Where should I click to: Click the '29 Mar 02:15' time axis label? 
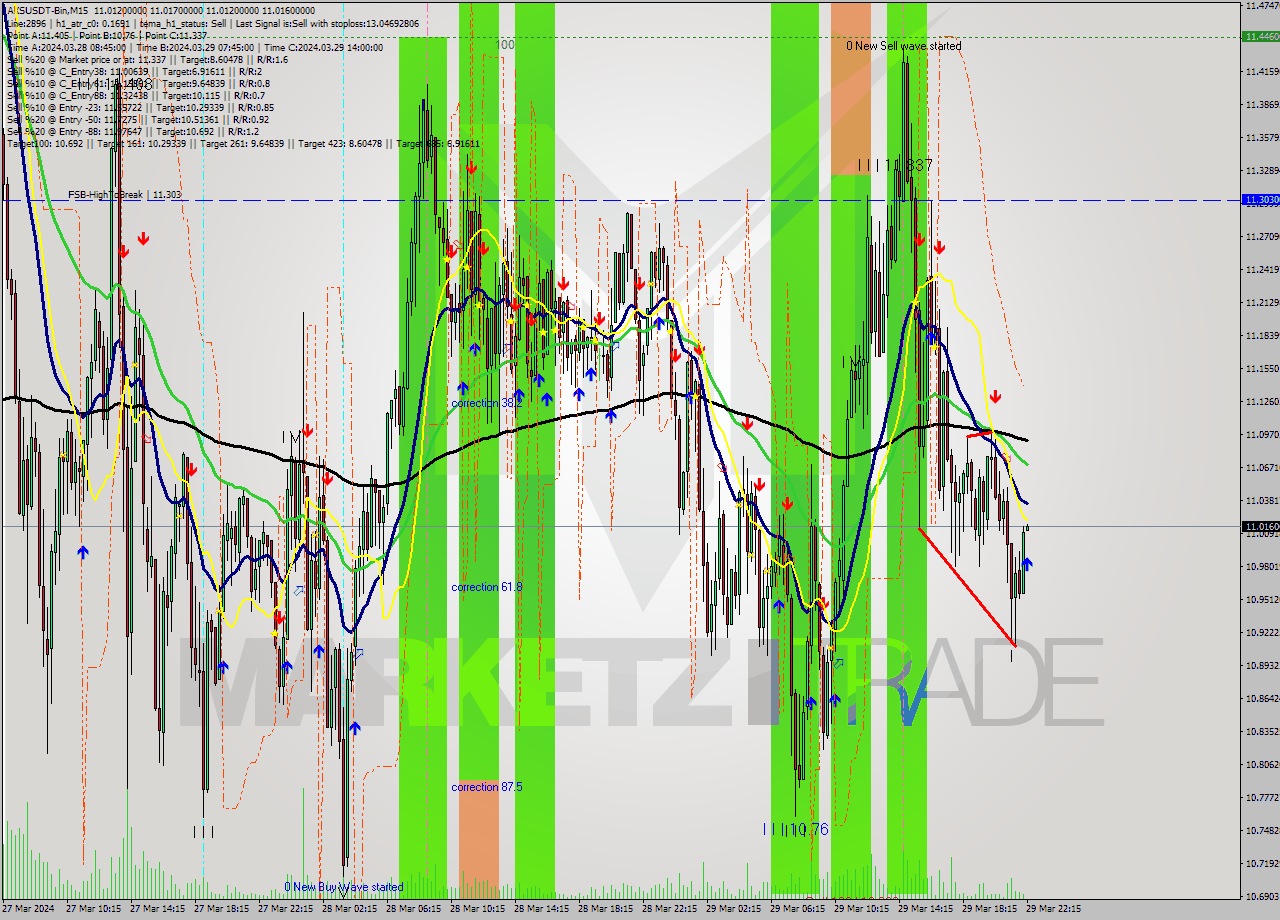pyautogui.click(x=733, y=909)
